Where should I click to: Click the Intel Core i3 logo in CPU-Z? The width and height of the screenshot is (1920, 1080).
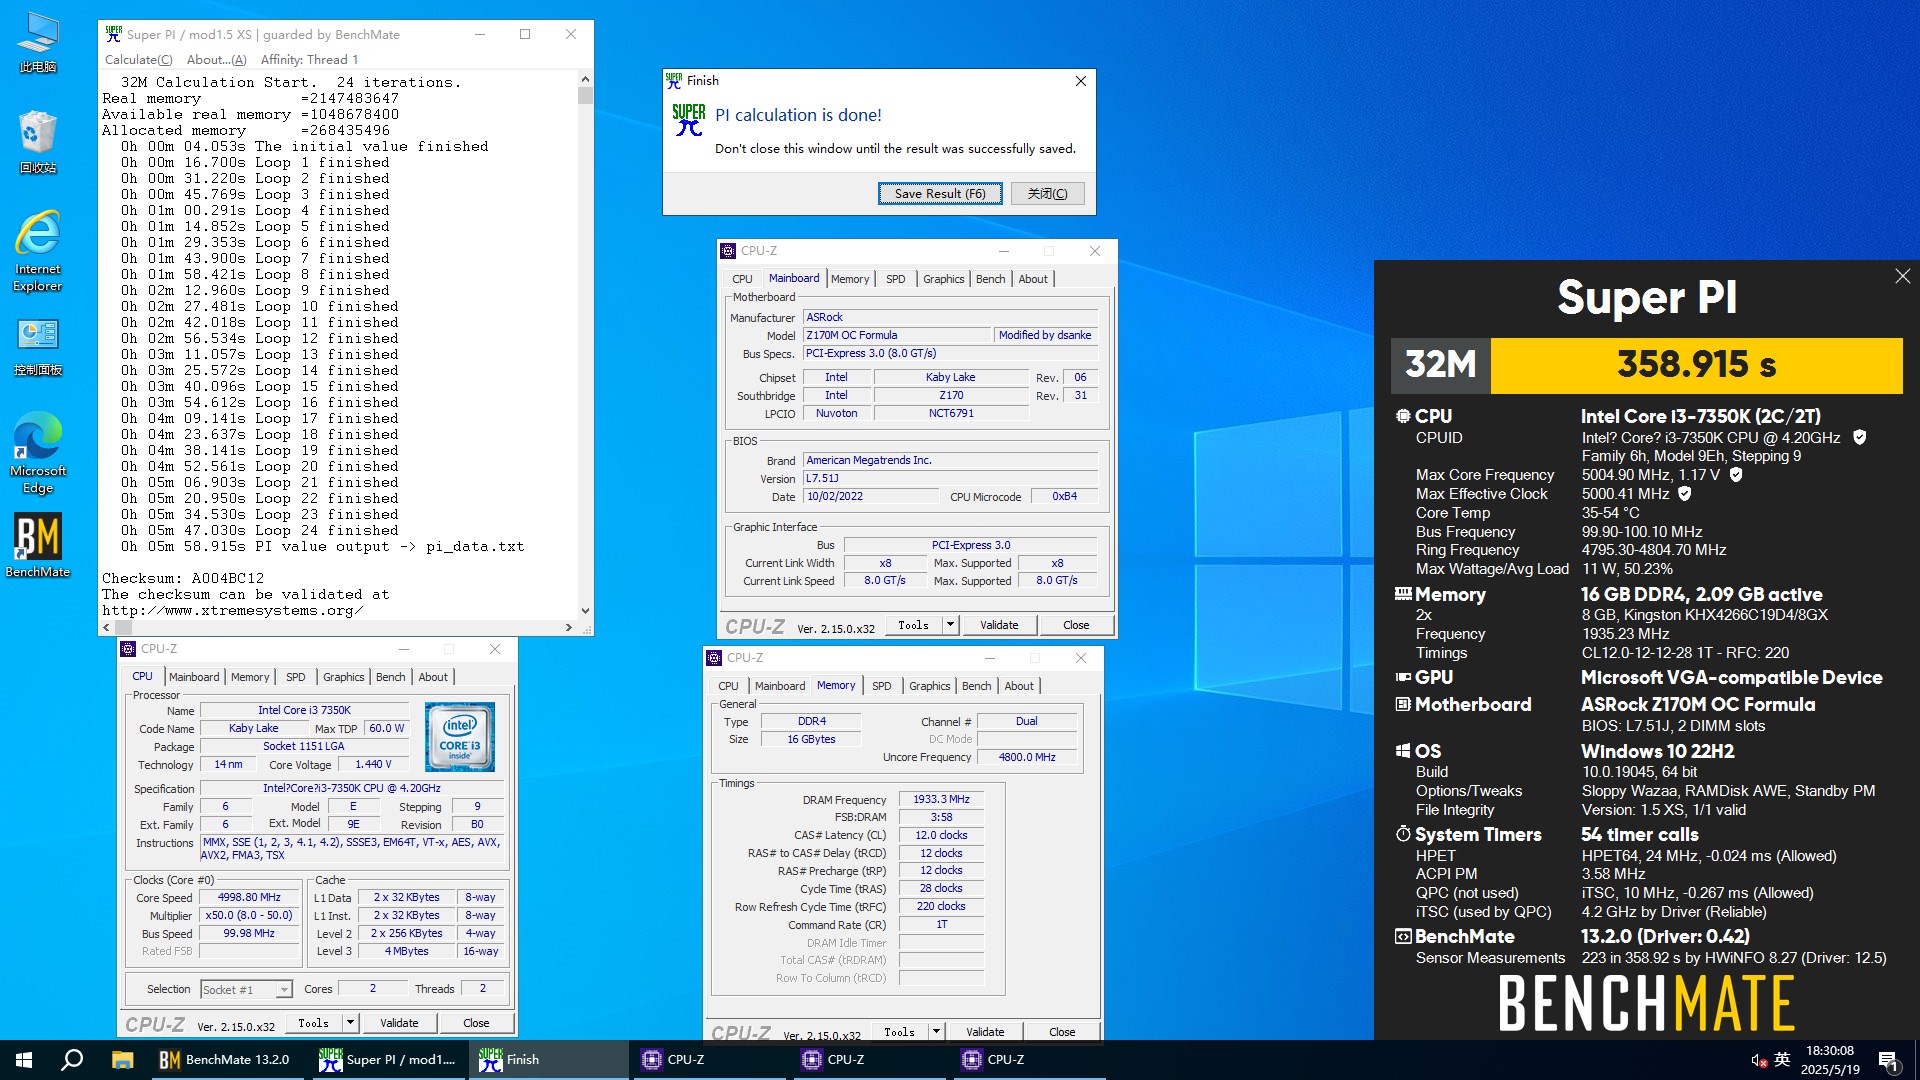pos(460,737)
